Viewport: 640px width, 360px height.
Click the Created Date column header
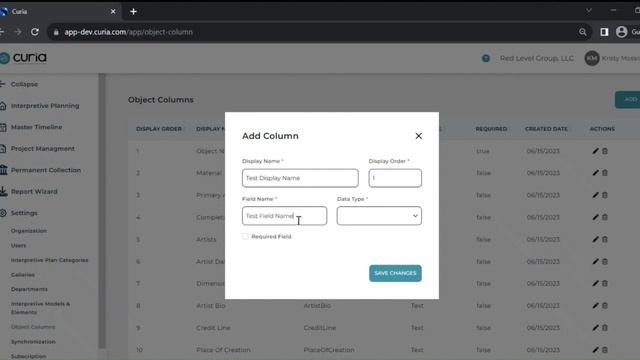point(546,129)
